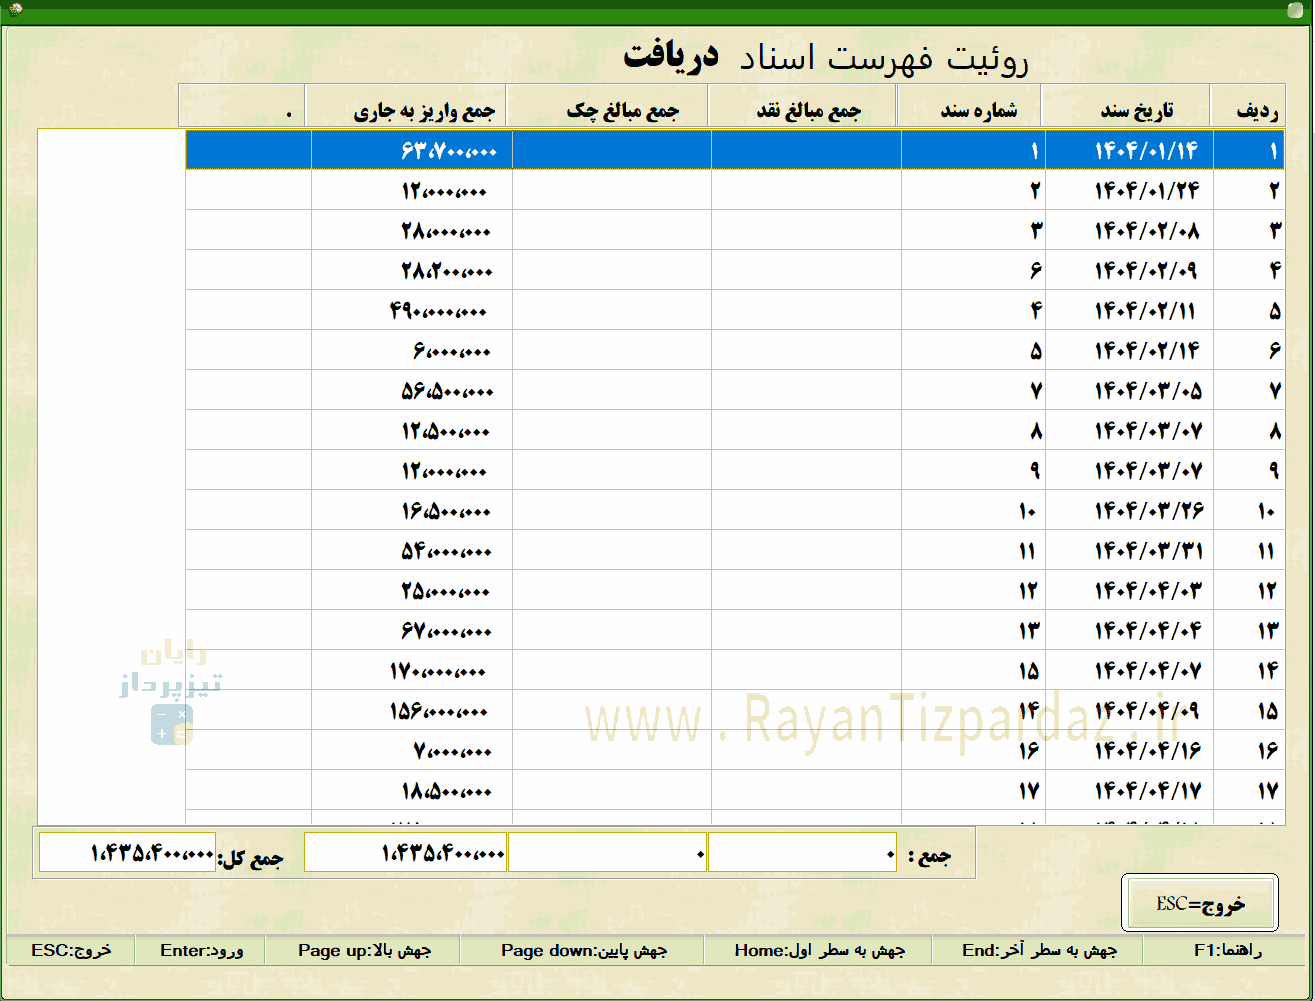Select date cell 1404/03/31 in row 11
Screen dimensions: 1315x1001
click(1128, 550)
